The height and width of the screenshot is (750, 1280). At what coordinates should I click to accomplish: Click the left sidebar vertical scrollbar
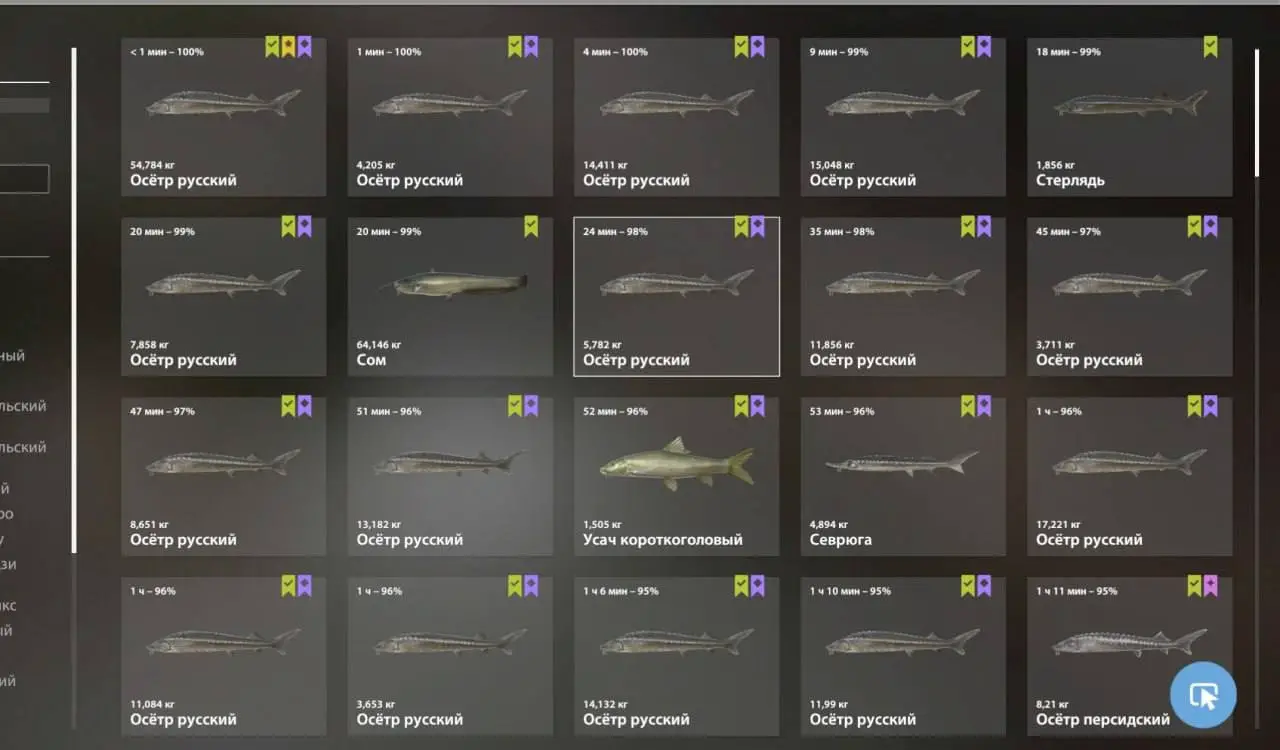pos(73,300)
